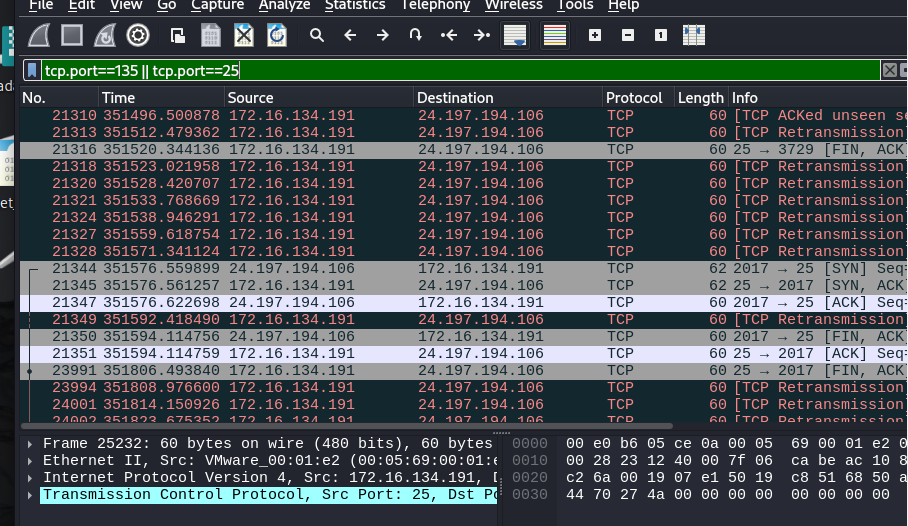Reload the capture file
The height and width of the screenshot is (526, 908).
point(276,35)
